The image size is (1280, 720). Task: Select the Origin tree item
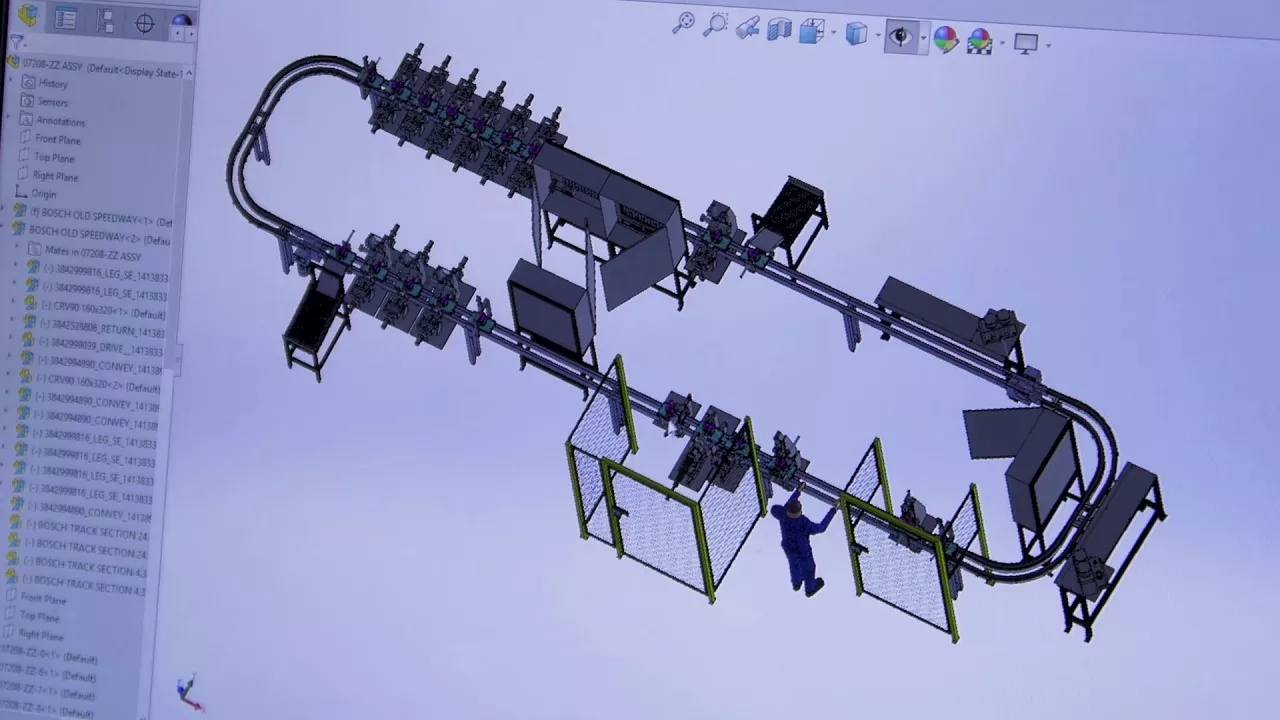(x=36, y=193)
